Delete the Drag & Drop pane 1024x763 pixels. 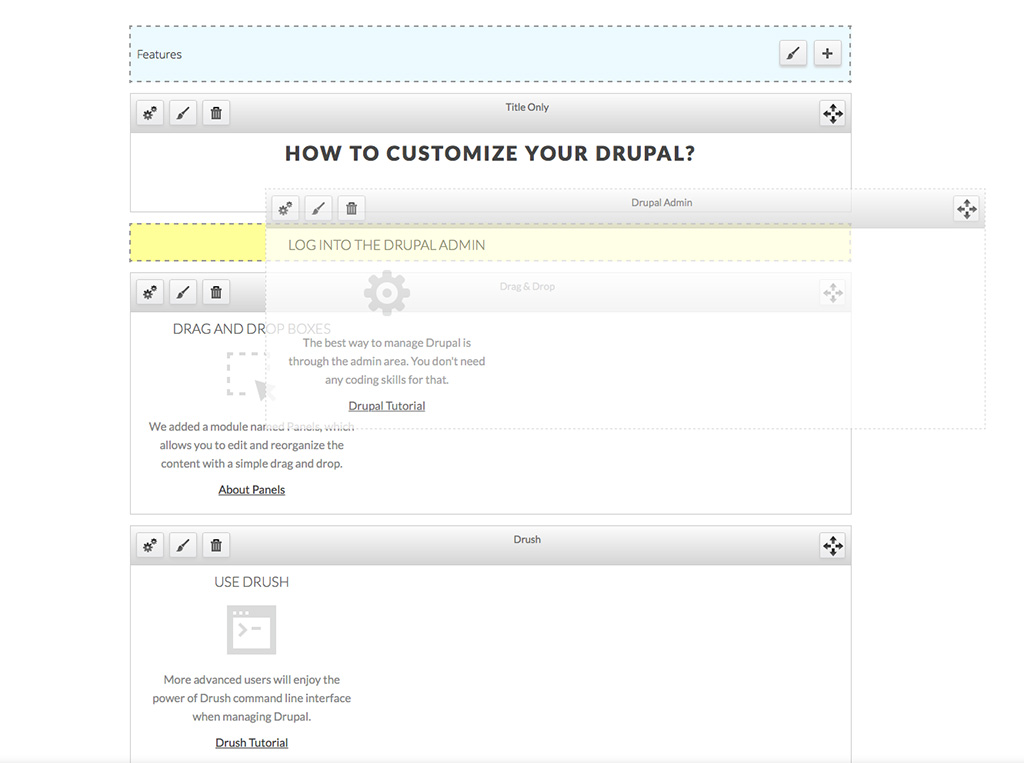point(216,292)
